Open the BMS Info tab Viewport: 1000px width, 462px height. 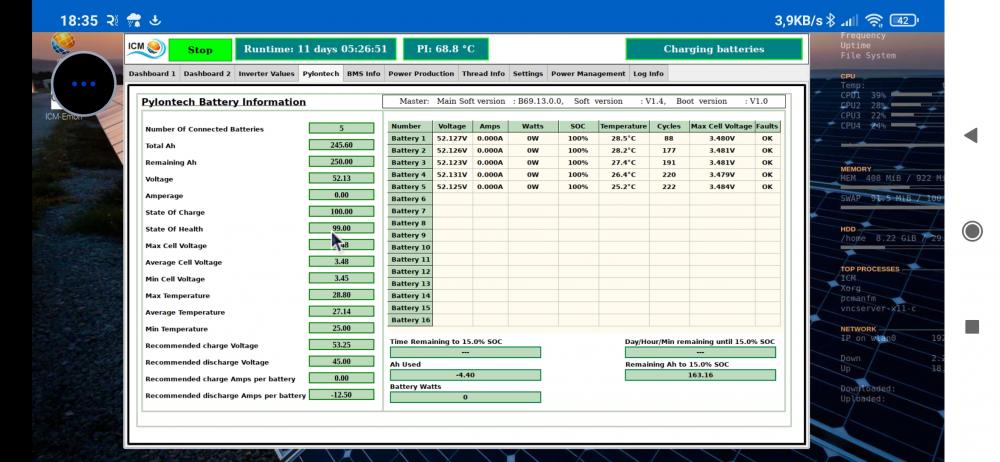tap(364, 73)
